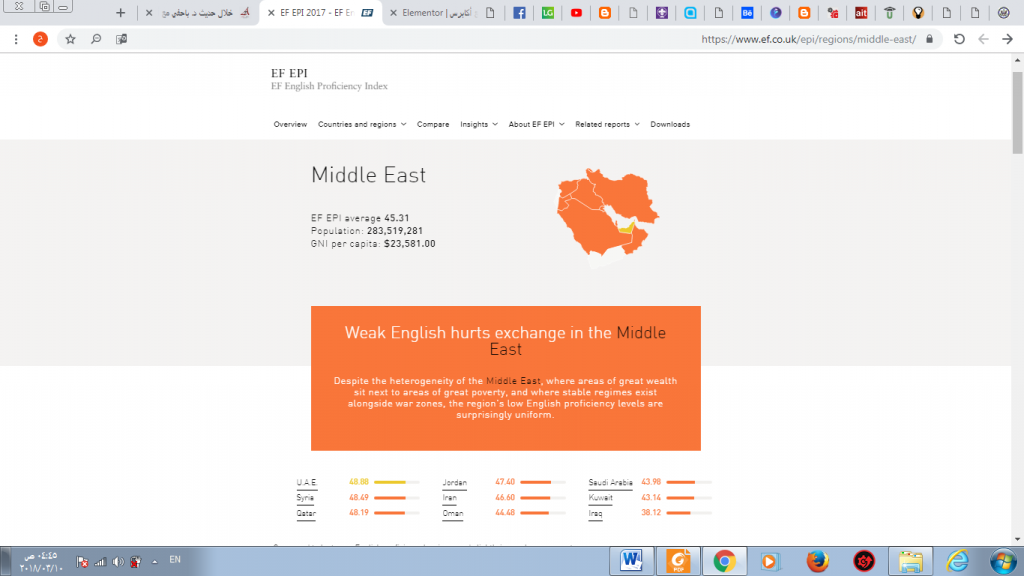This screenshot has height=576, width=1024.
Task: Open the Saudi Arabia country link
Action: (611, 483)
